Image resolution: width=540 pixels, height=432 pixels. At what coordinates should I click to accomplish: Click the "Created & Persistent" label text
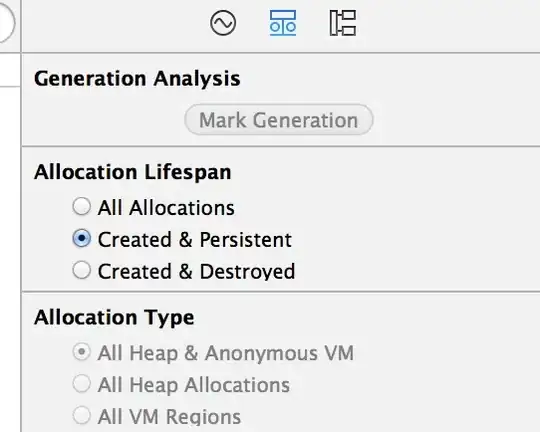click(195, 239)
